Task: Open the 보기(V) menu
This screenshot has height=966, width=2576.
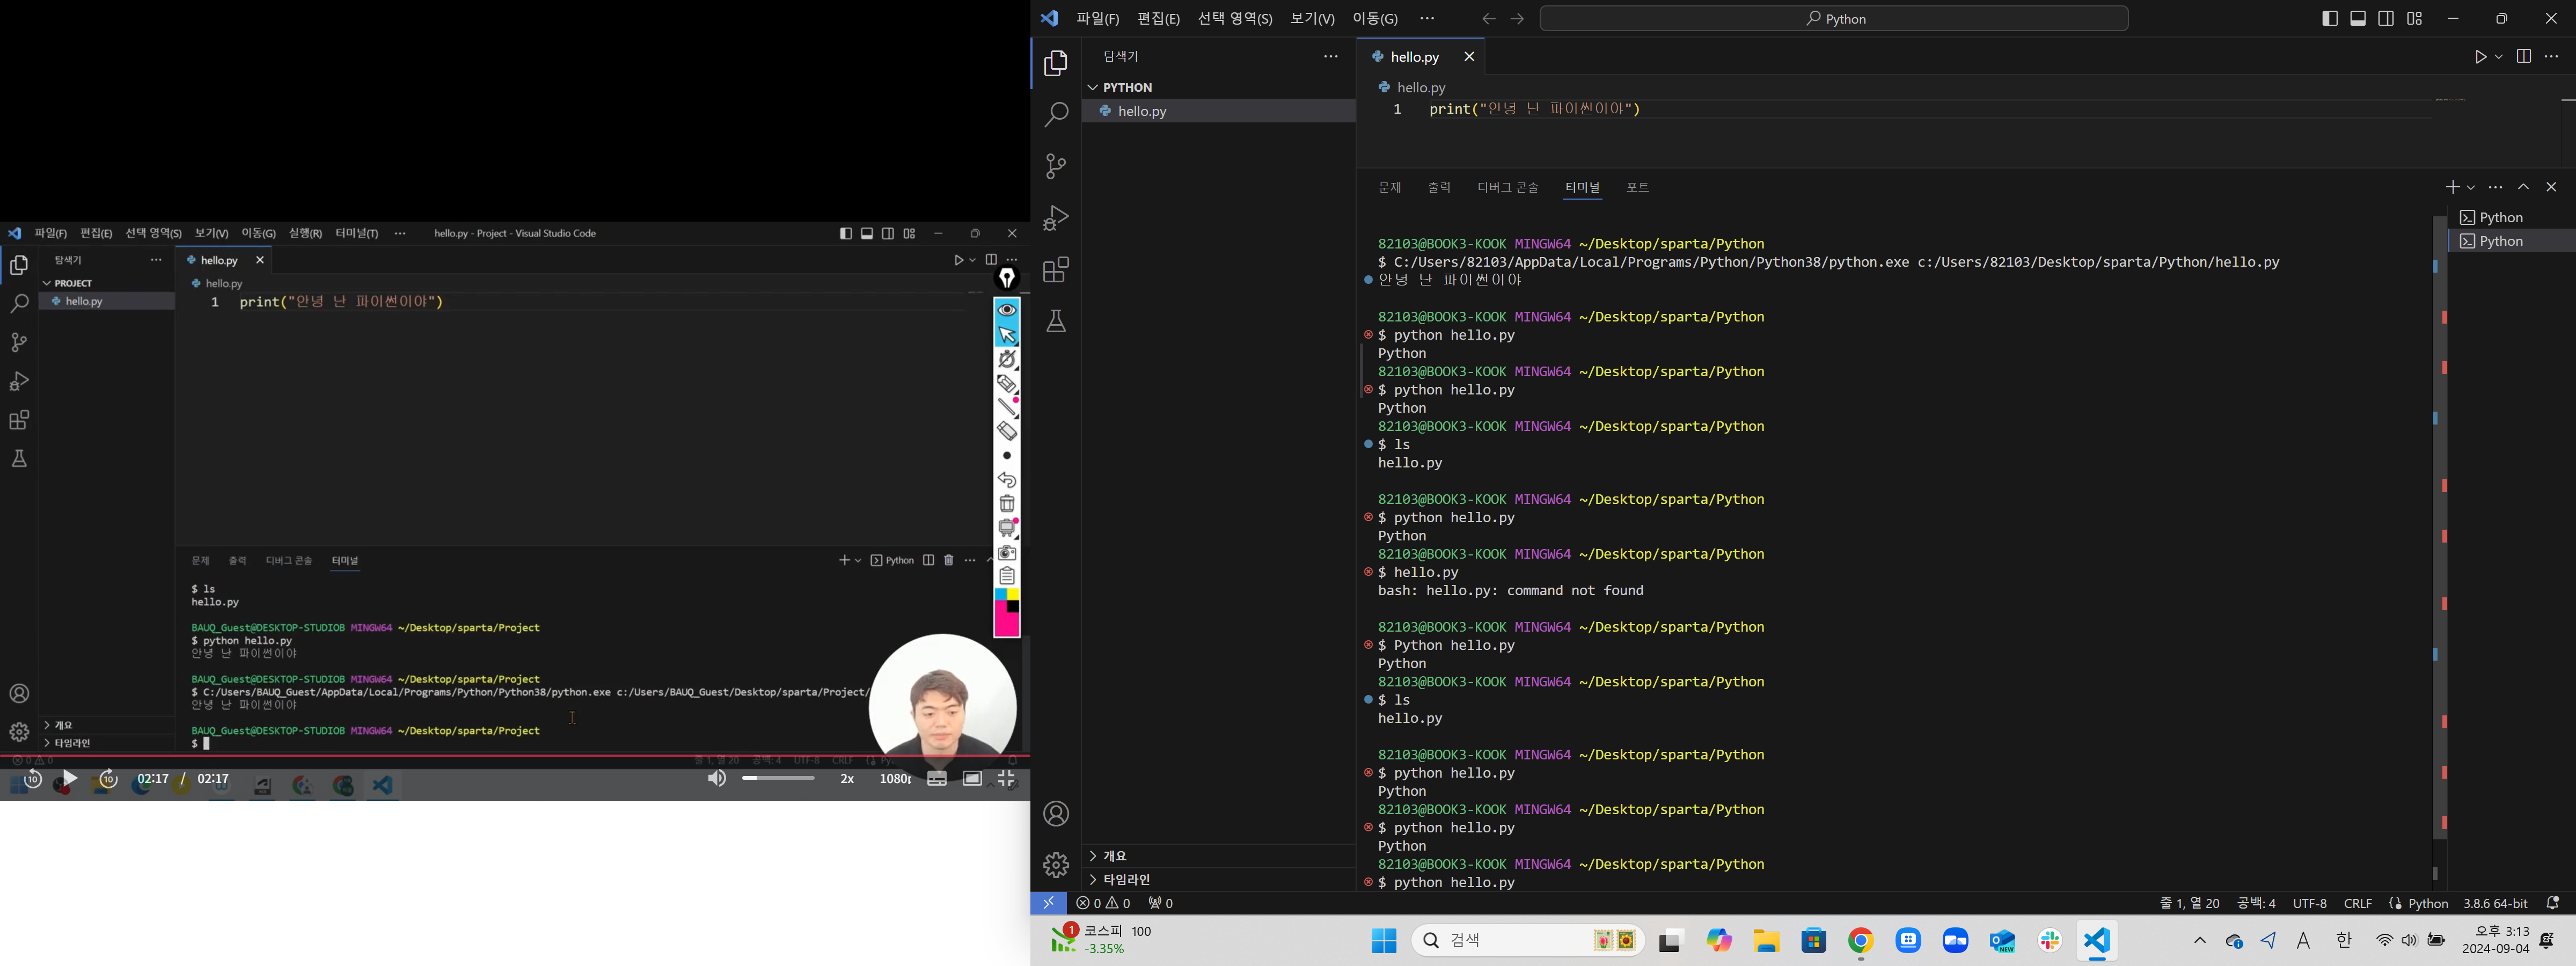Action: (1312, 19)
